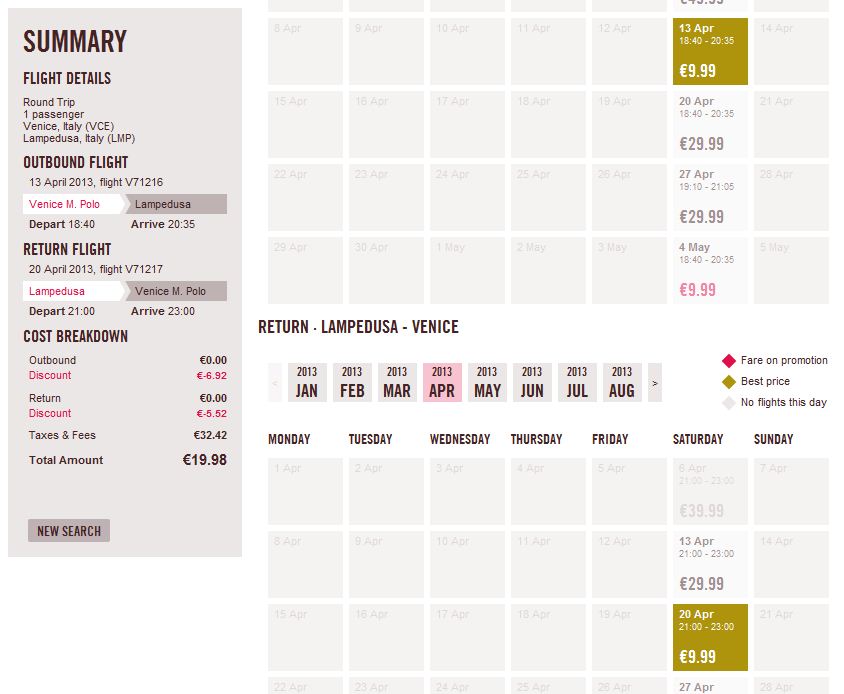Select outbound 27 Apr flight 19:10 - 21:05
This screenshot has height=694, width=844.
tap(710, 198)
